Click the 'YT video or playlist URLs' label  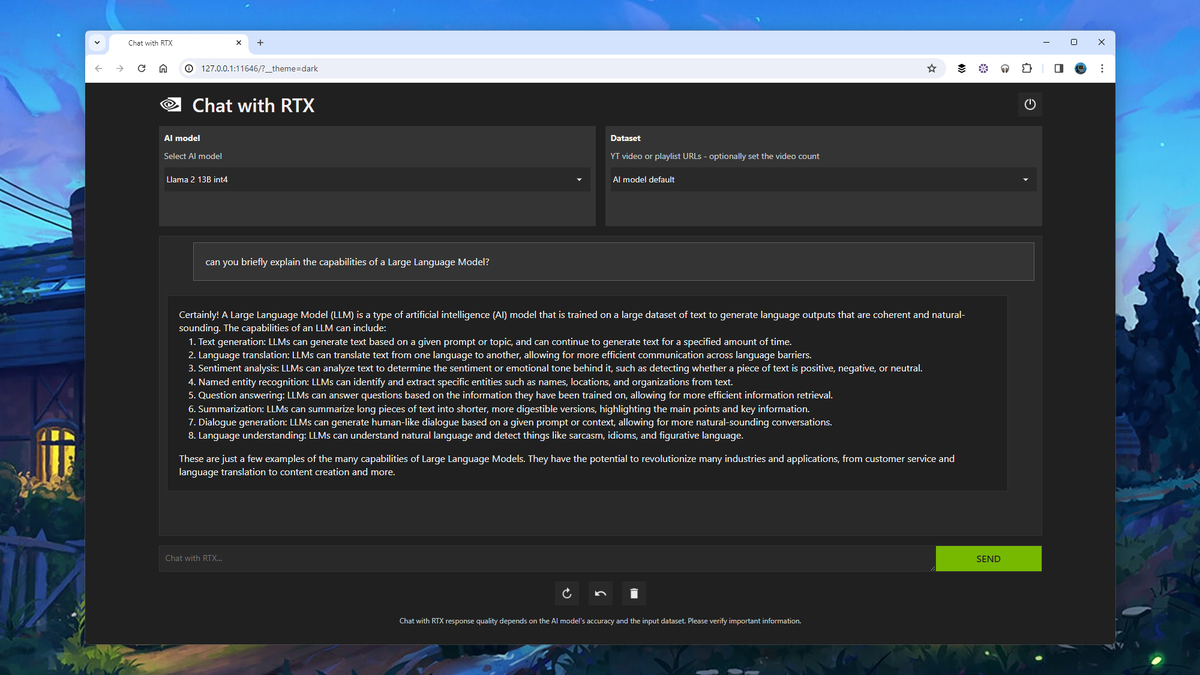pos(715,156)
